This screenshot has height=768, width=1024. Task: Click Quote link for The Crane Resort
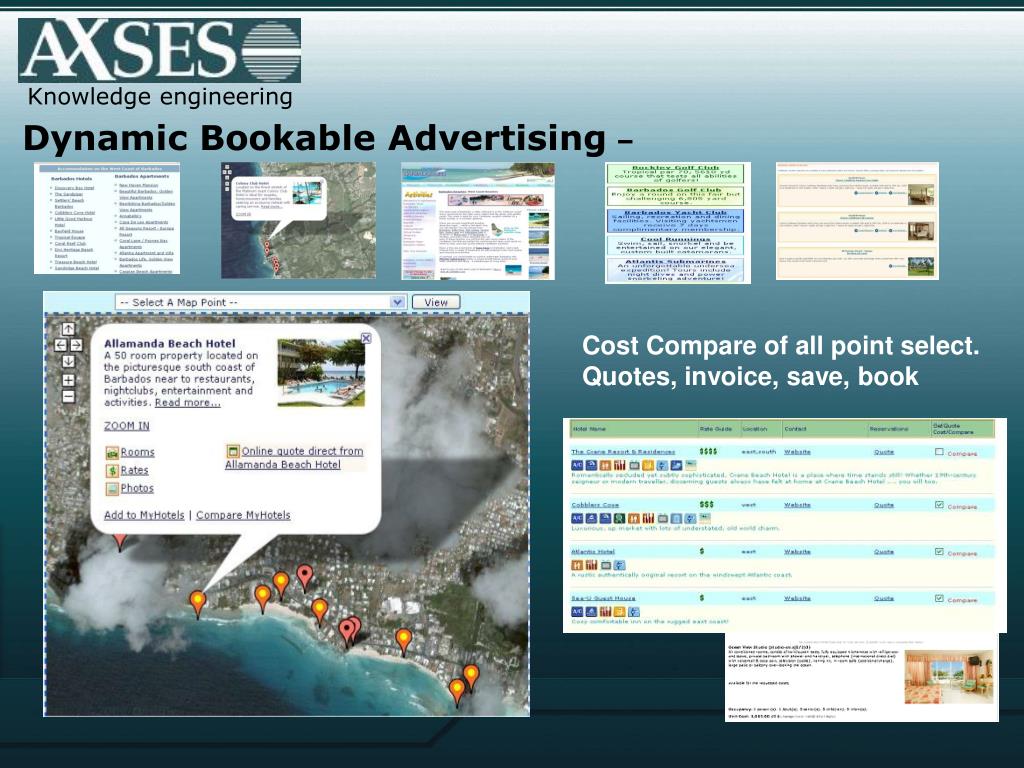pyautogui.click(x=884, y=452)
